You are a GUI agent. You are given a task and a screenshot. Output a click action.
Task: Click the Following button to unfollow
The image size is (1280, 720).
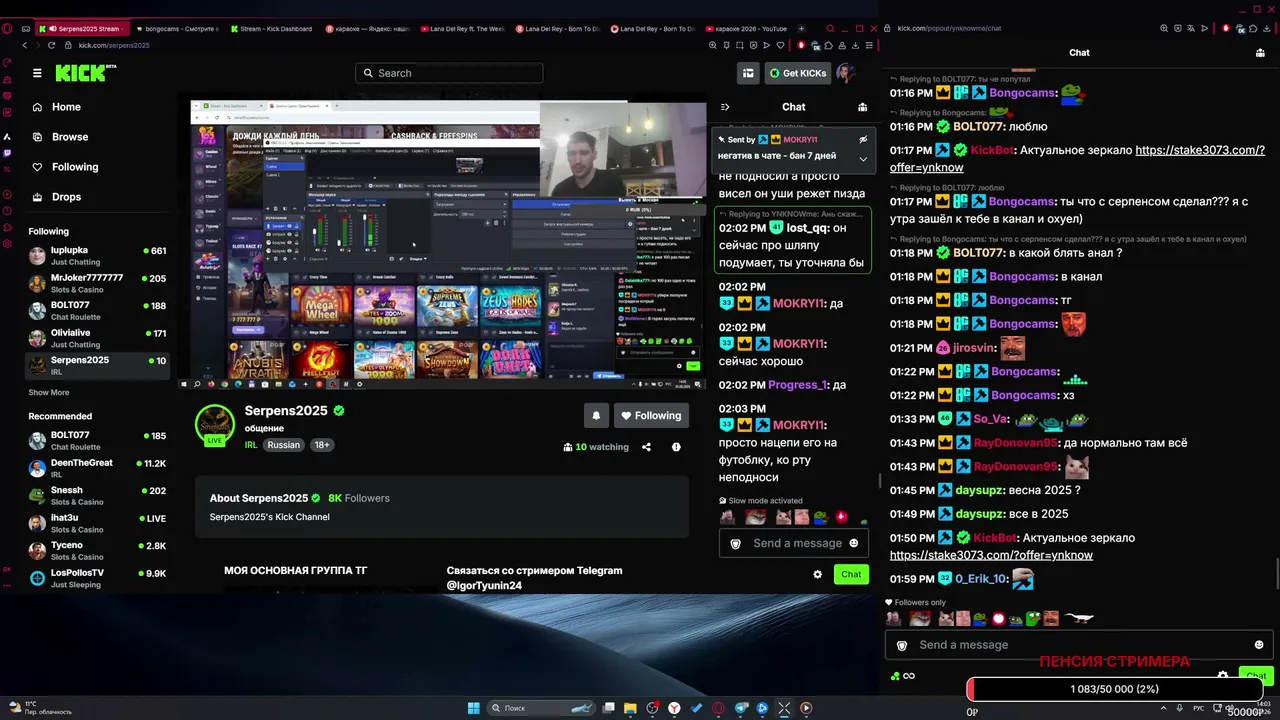click(x=650, y=416)
